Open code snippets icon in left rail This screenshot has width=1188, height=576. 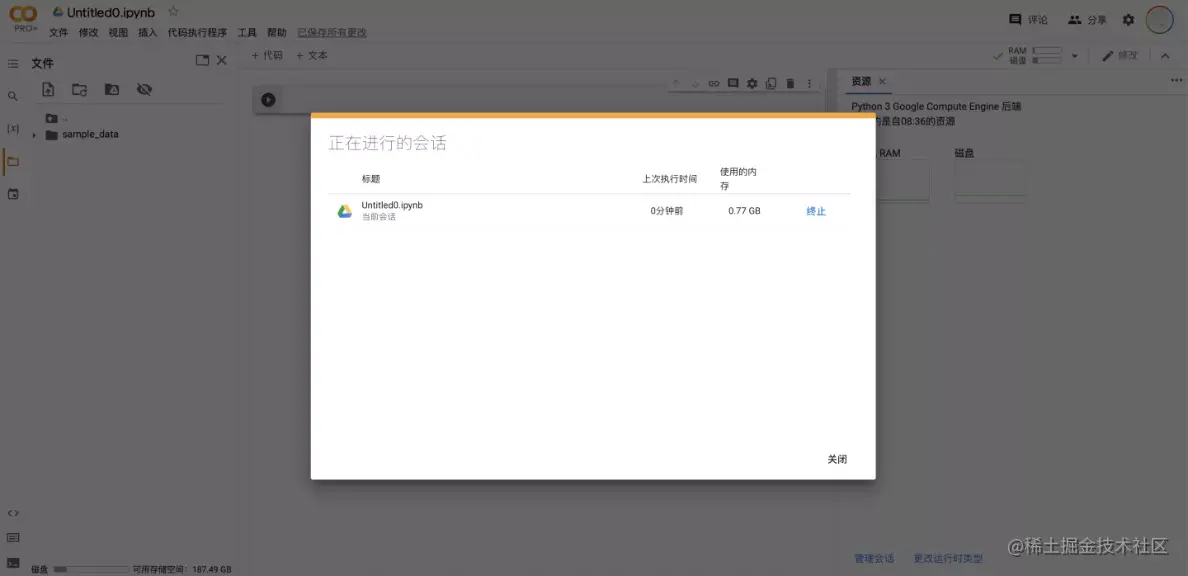click(13, 513)
